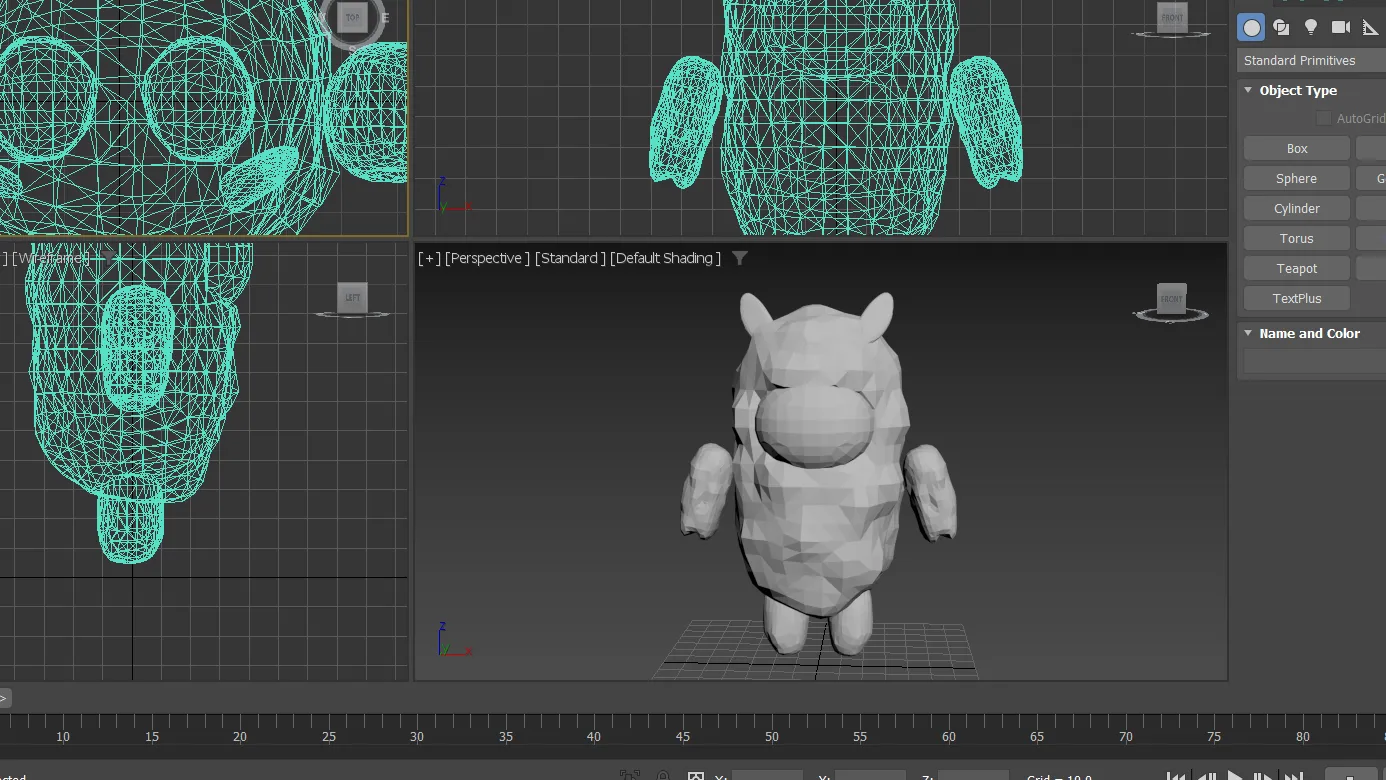
Task: Click the Helpers triangle ruler icon
Action: point(1370,28)
